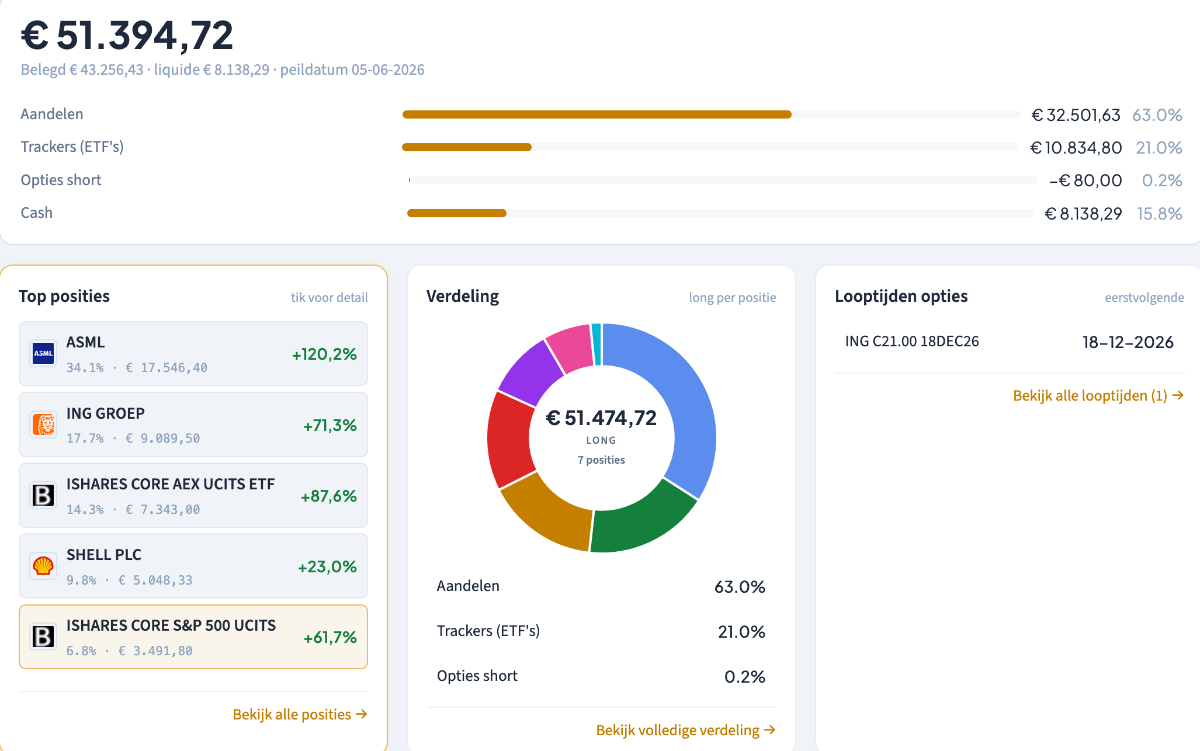The height and width of the screenshot is (751, 1200).
Task: Click the iShares Core AEX ETF logo
Action: click(x=43, y=495)
